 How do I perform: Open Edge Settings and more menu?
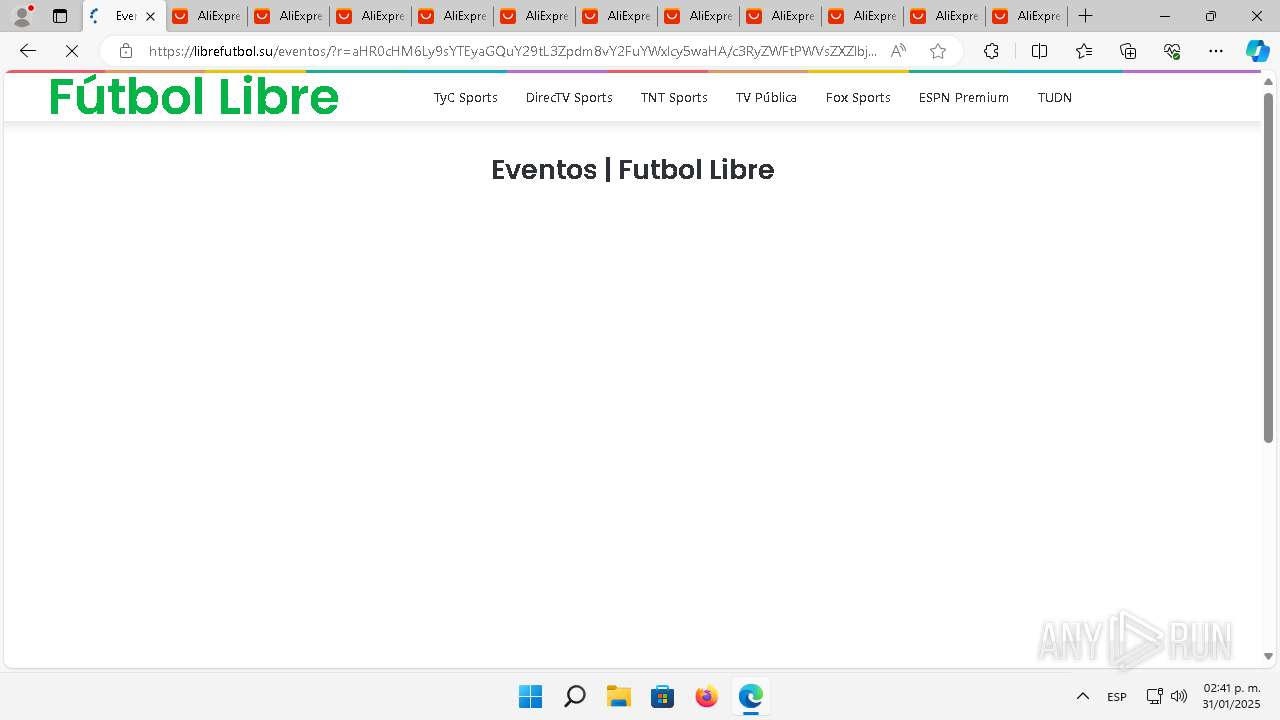(1216, 51)
